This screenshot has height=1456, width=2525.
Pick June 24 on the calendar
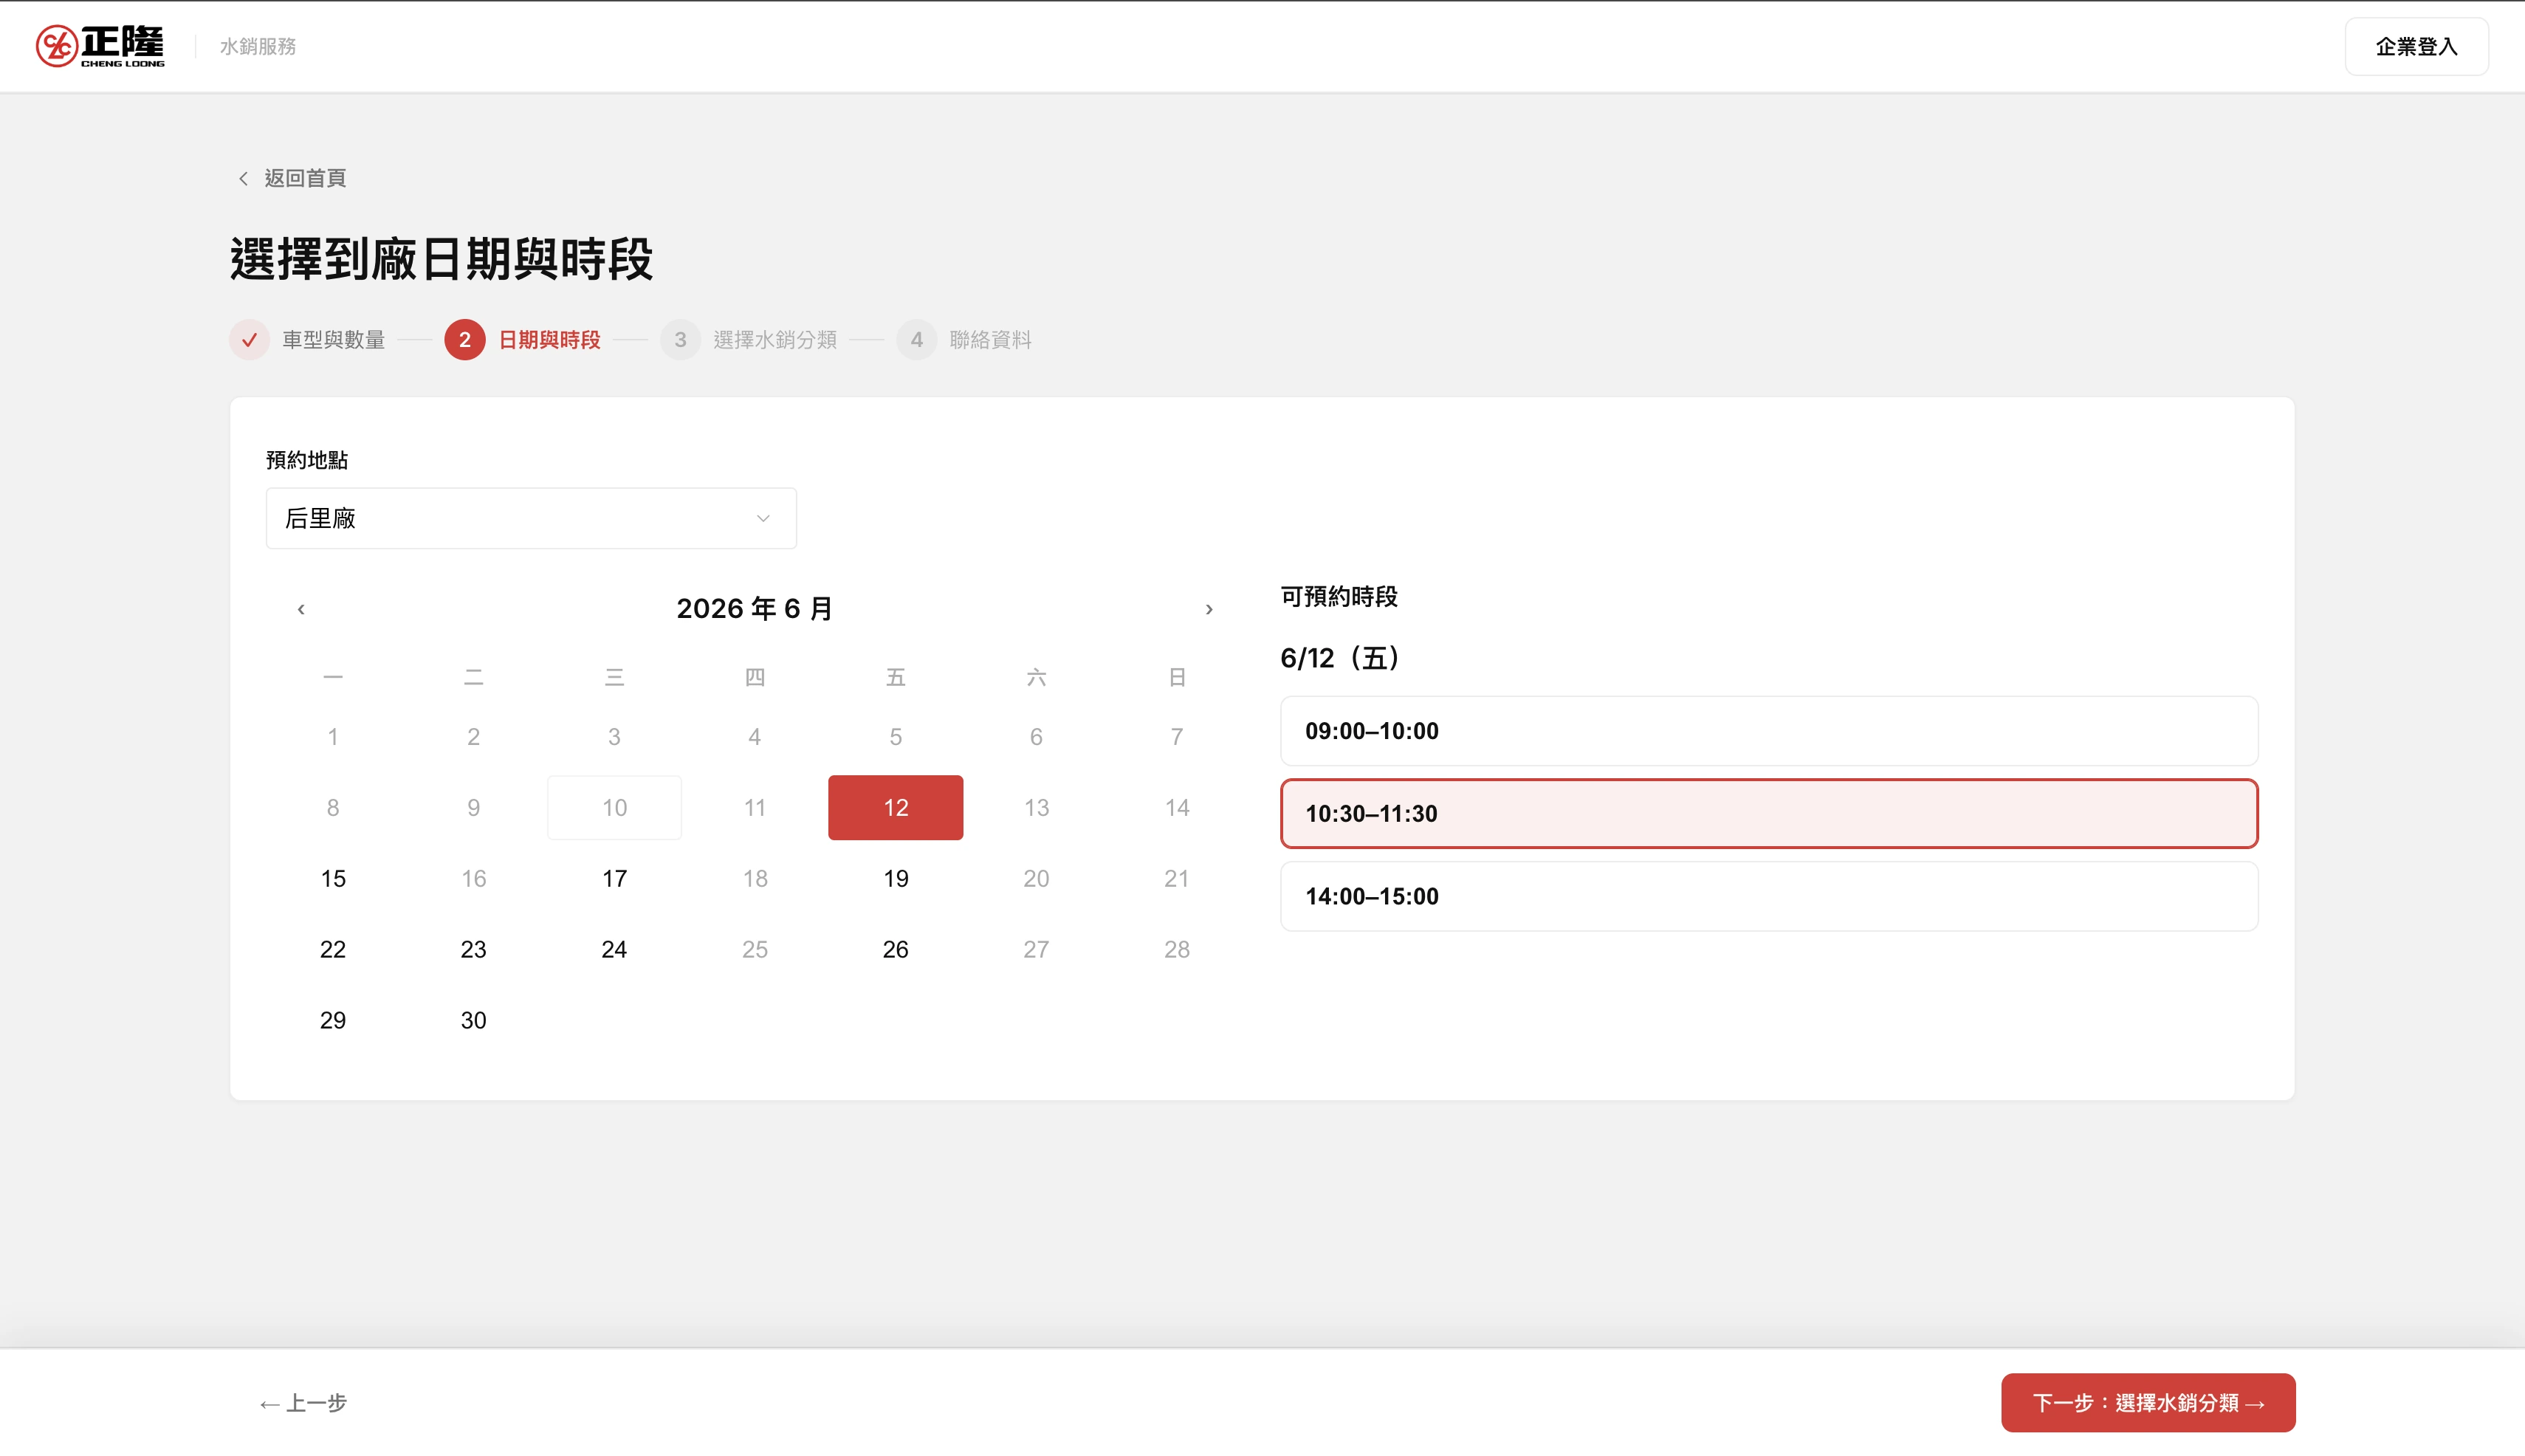click(614, 950)
